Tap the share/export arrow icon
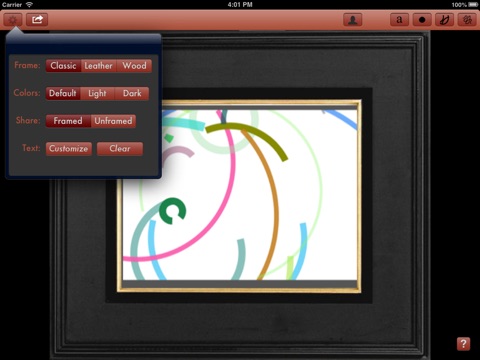The image size is (480, 360). (x=37, y=20)
